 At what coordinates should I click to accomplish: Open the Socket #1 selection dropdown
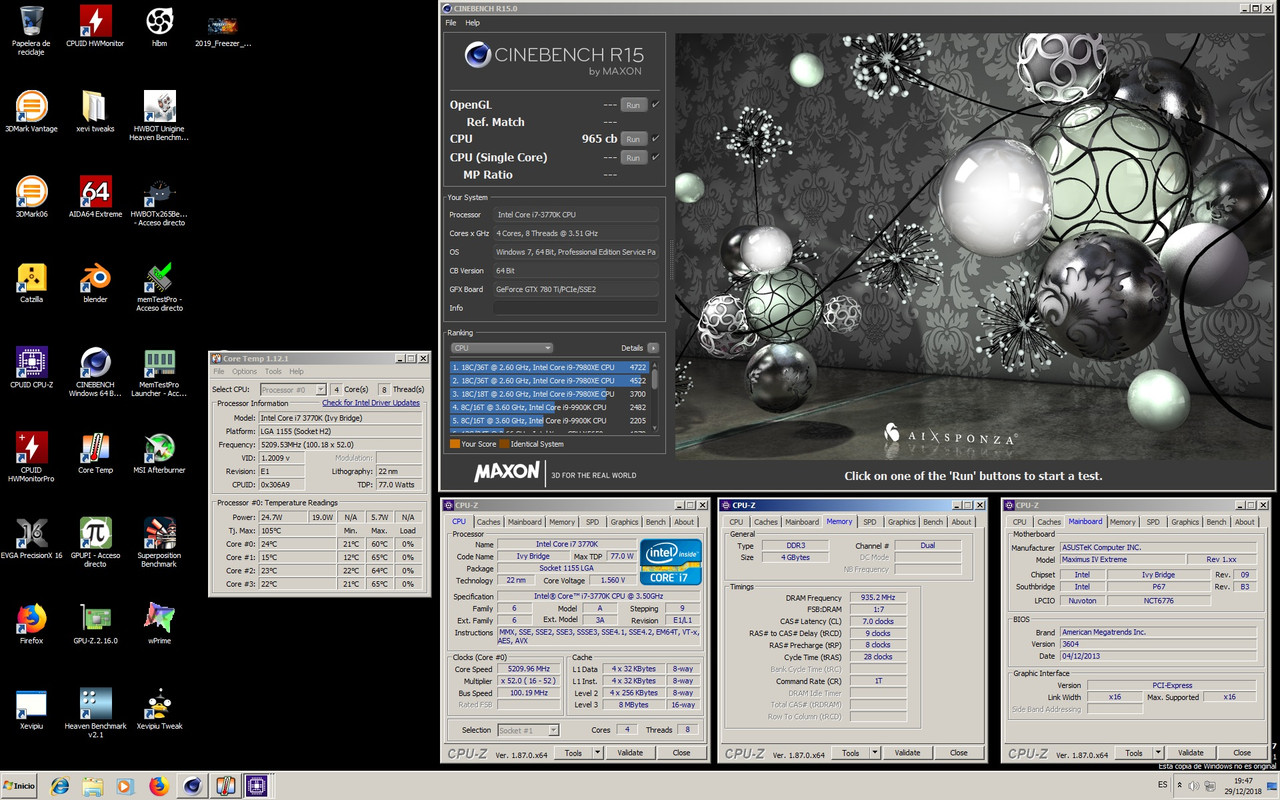tap(528, 730)
